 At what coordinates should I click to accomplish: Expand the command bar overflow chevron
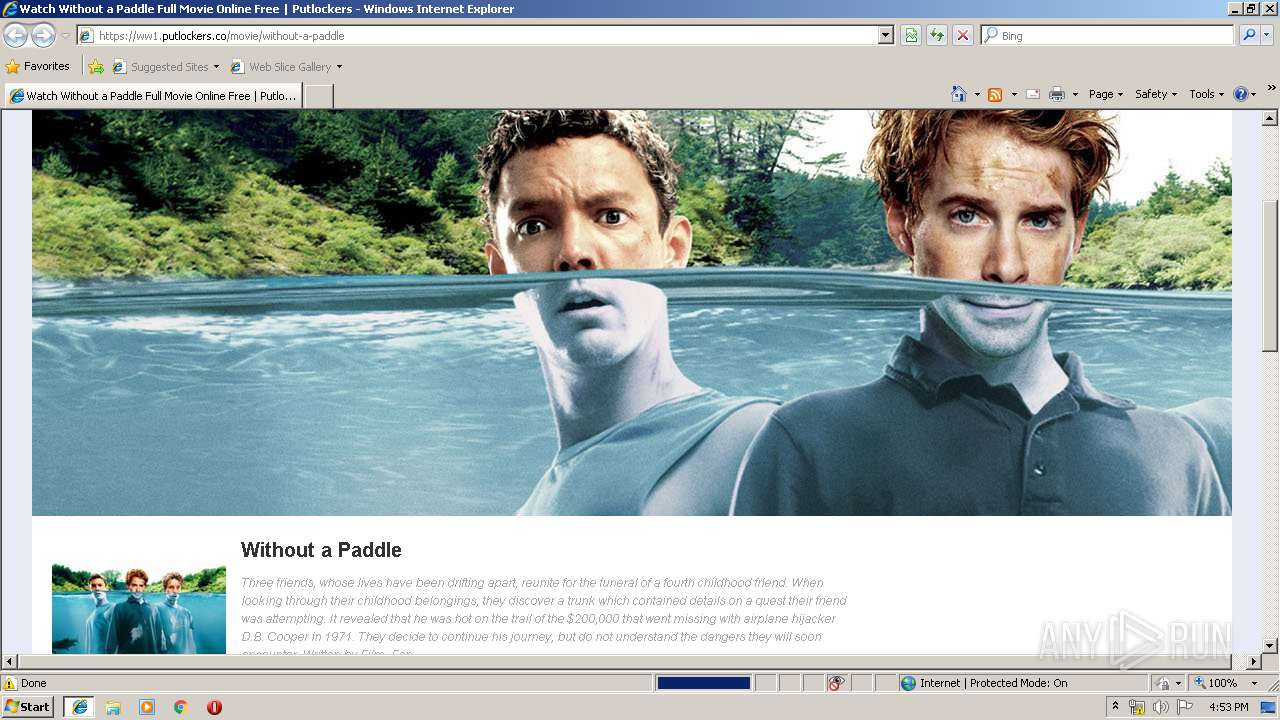[x=1272, y=89]
